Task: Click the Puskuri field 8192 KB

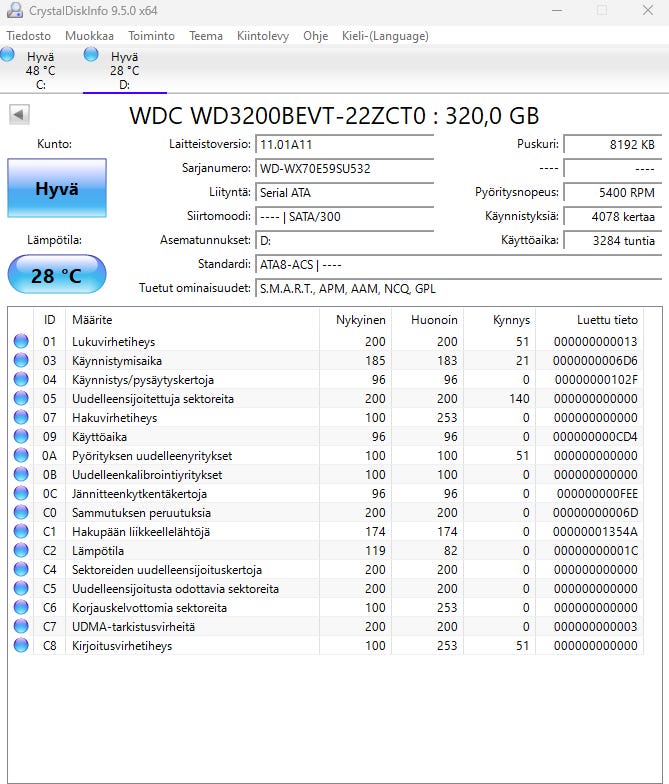Action: pos(612,145)
